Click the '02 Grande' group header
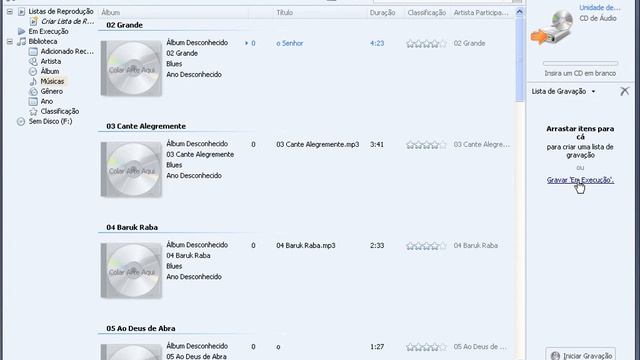 point(124,25)
